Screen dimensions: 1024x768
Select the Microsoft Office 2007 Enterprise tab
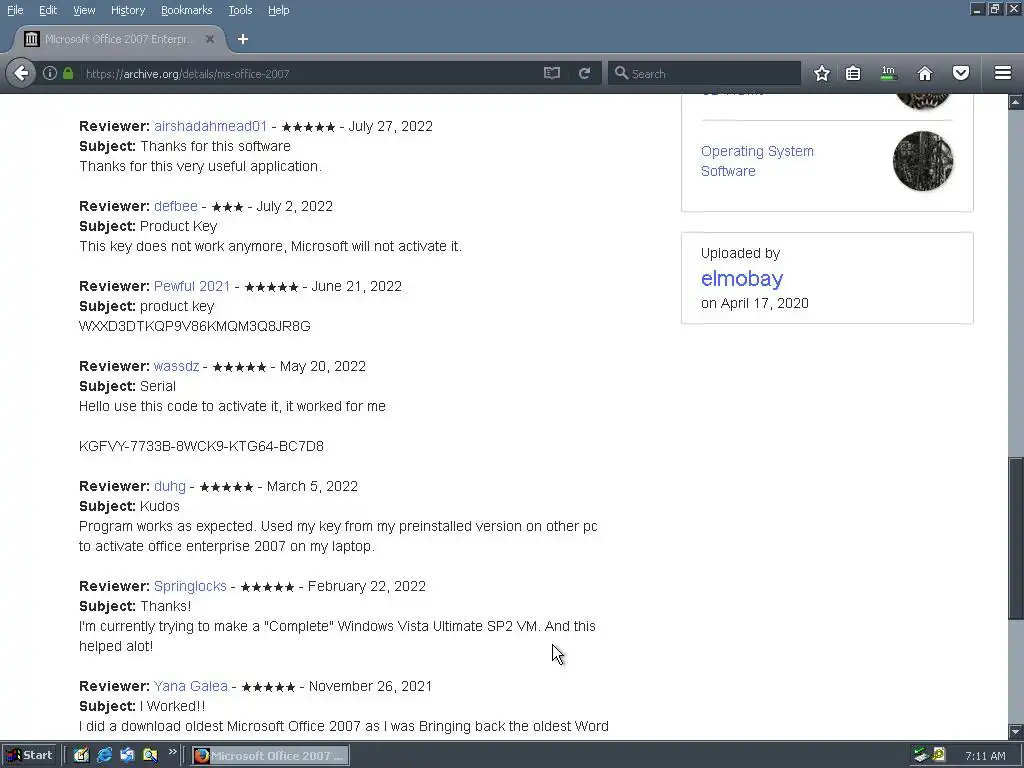click(120, 39)
